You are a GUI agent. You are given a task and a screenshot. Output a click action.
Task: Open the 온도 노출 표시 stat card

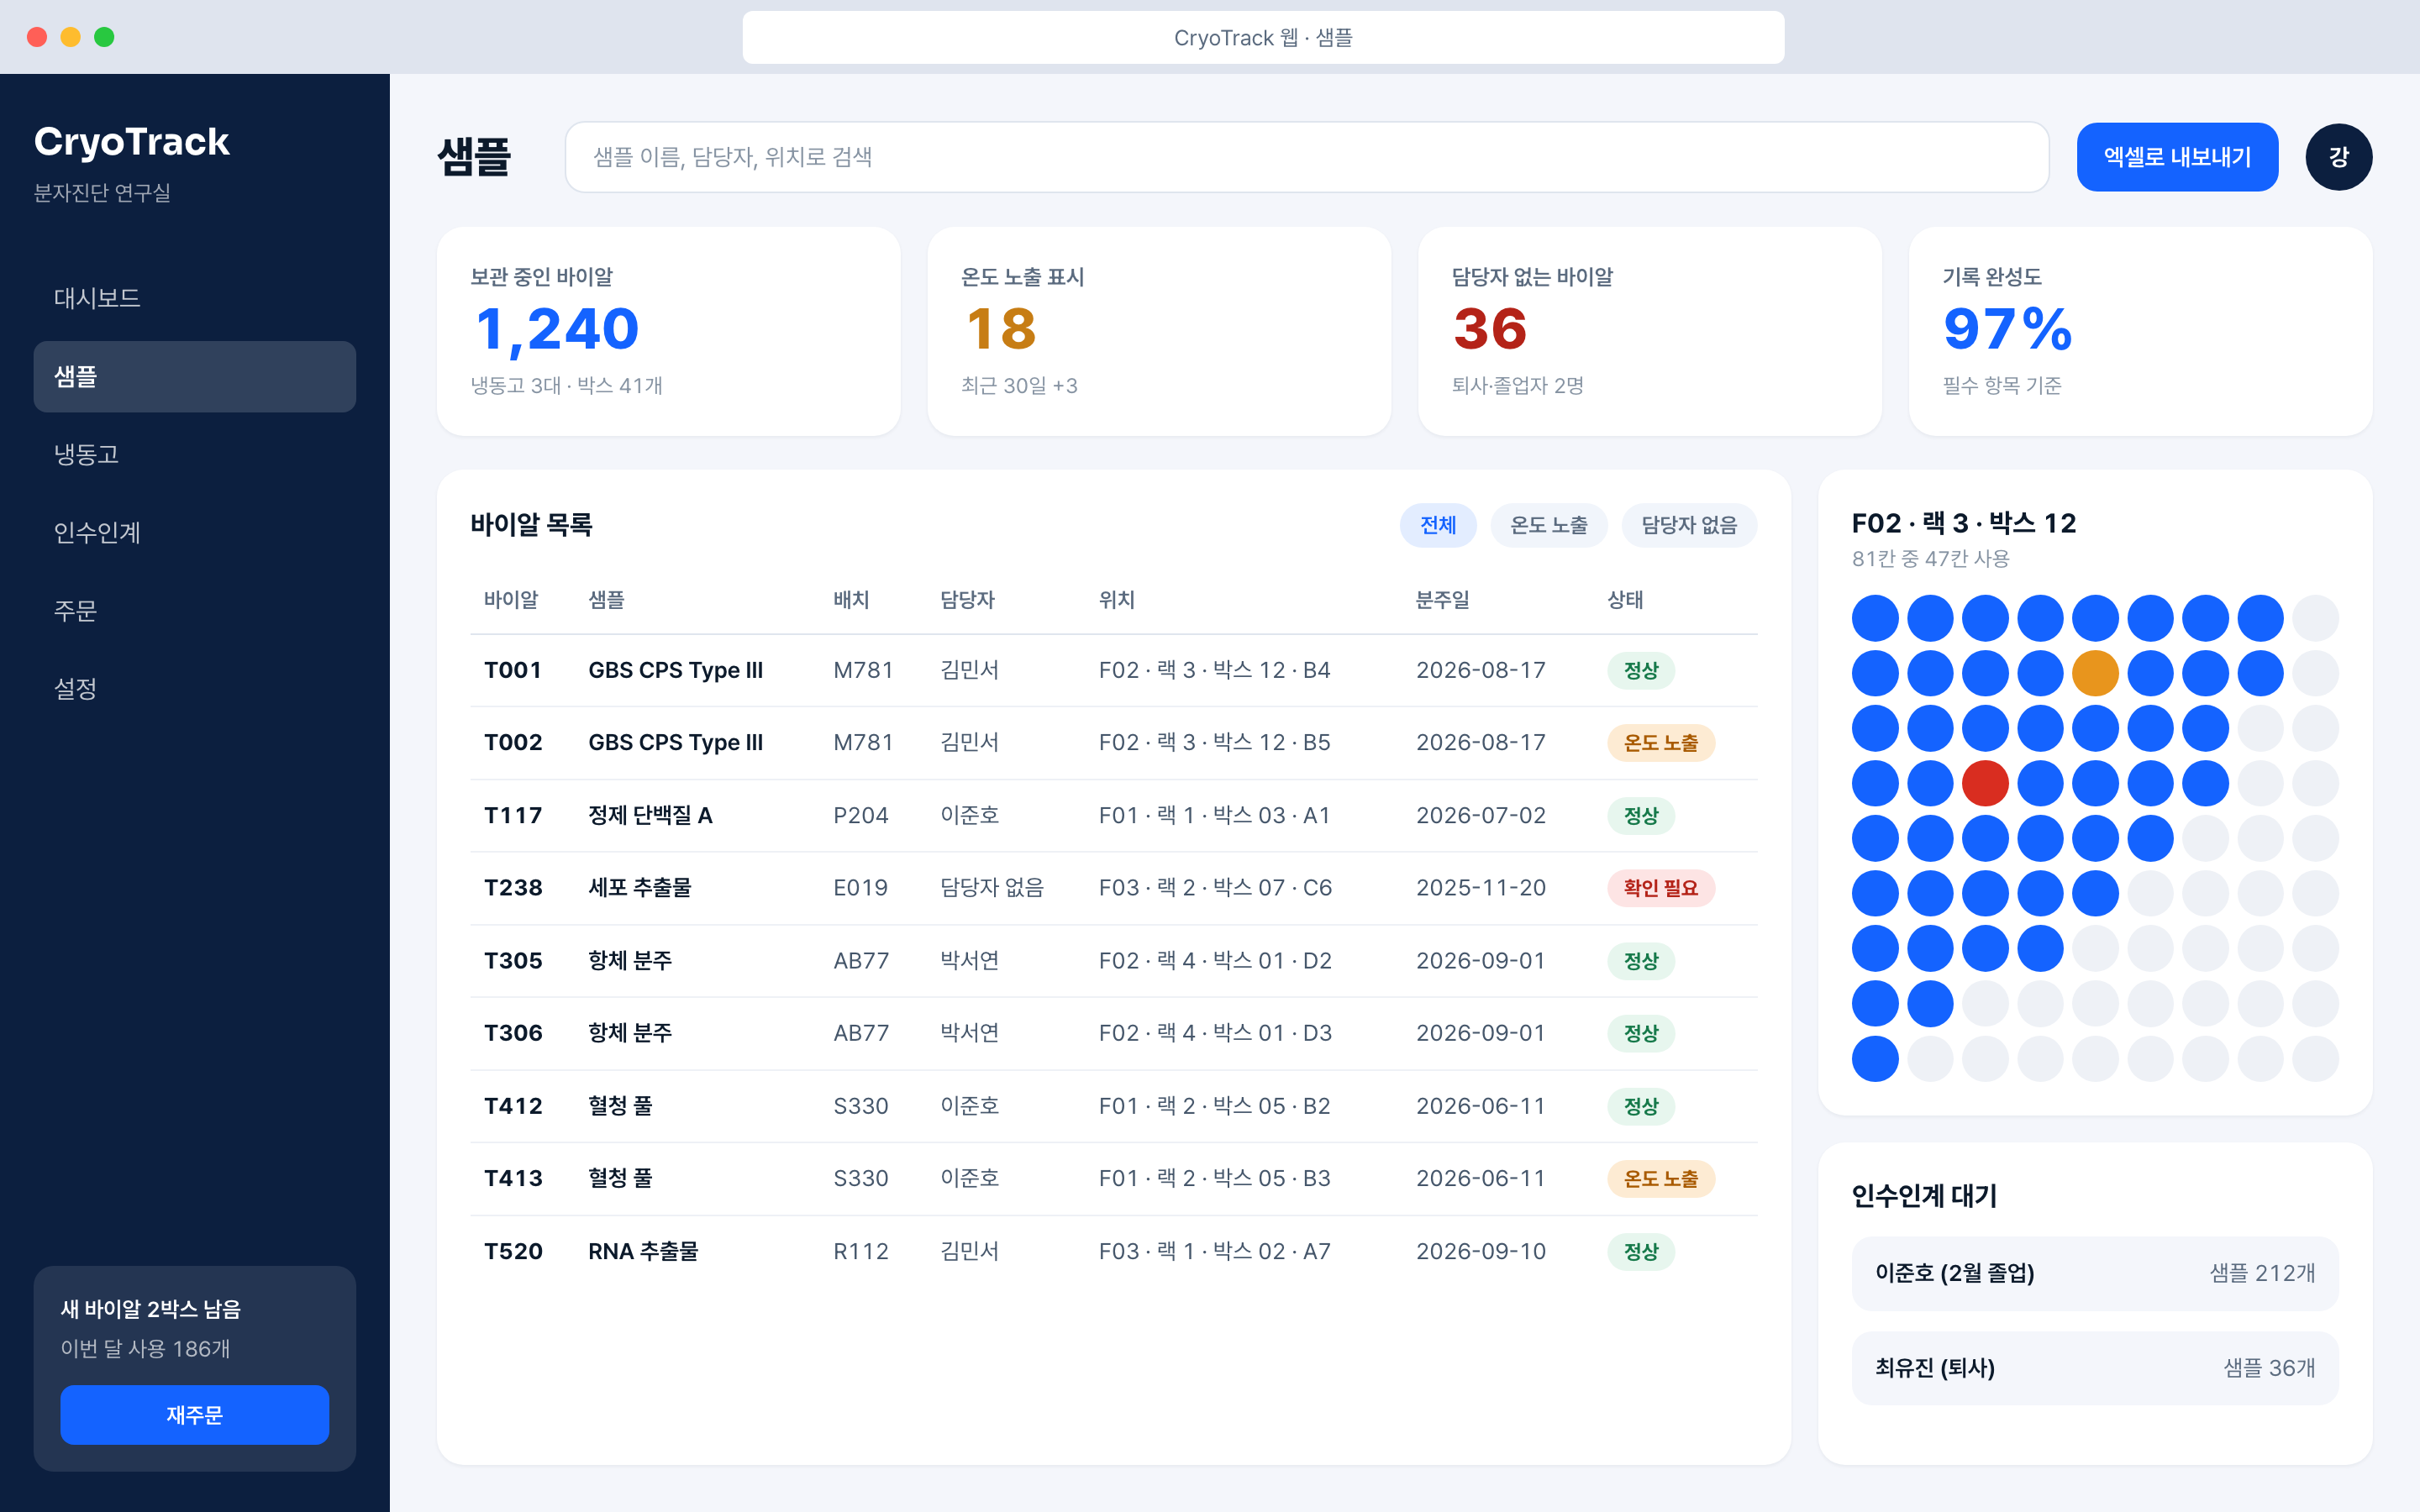1159,331
